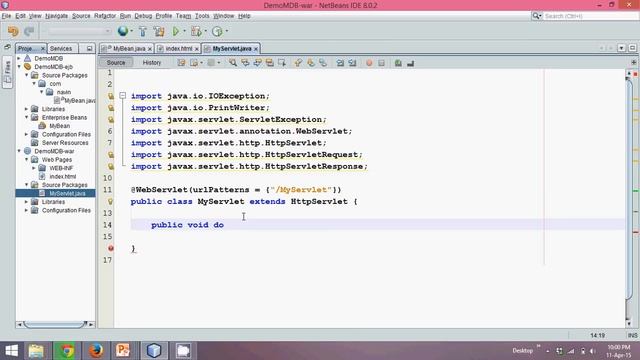Viewport: 640px width, 360px height.
Task: Open dropdown arrow beside Run Project
Action: point(184,31)
